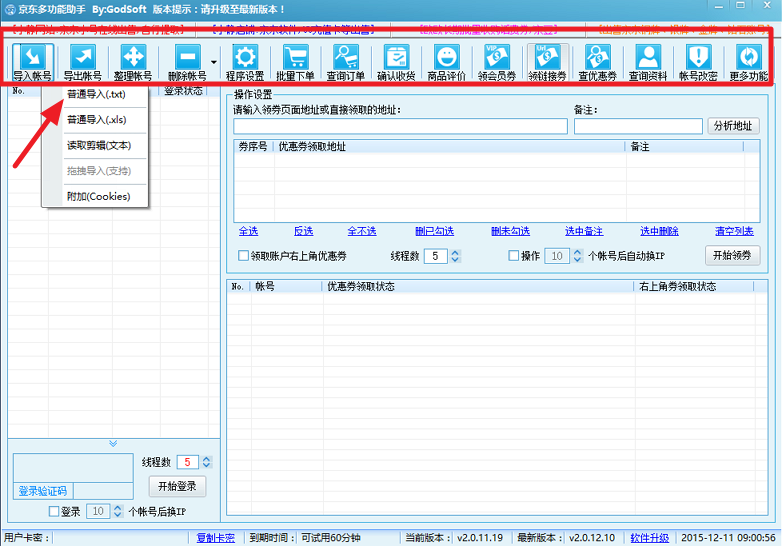Click the 软件升级 software upgrade link
The width and height of the screenshot is (782, 546).
(x=649, y=538)
